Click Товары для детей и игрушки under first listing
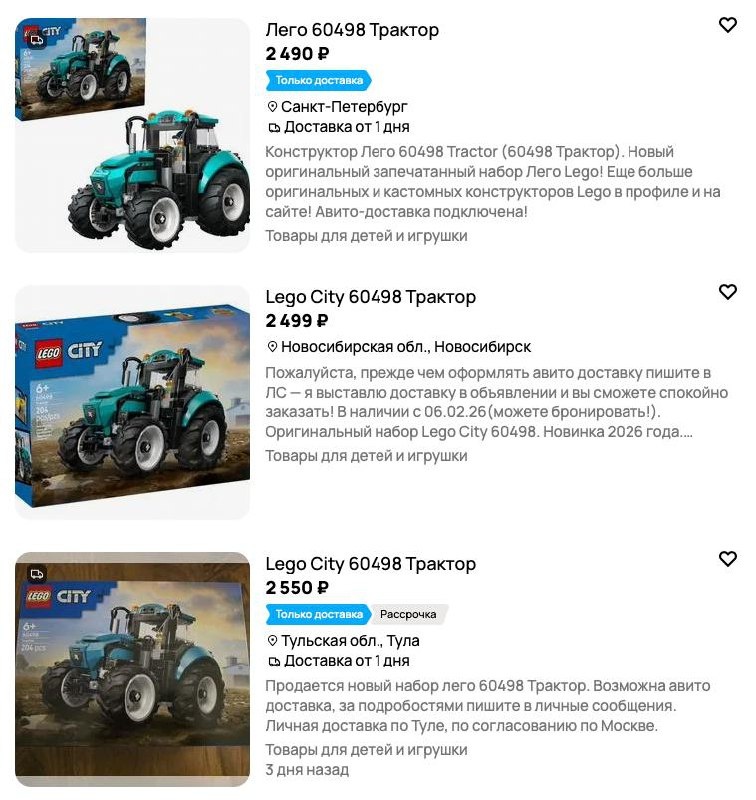The image size is (756, 800). 366,236
